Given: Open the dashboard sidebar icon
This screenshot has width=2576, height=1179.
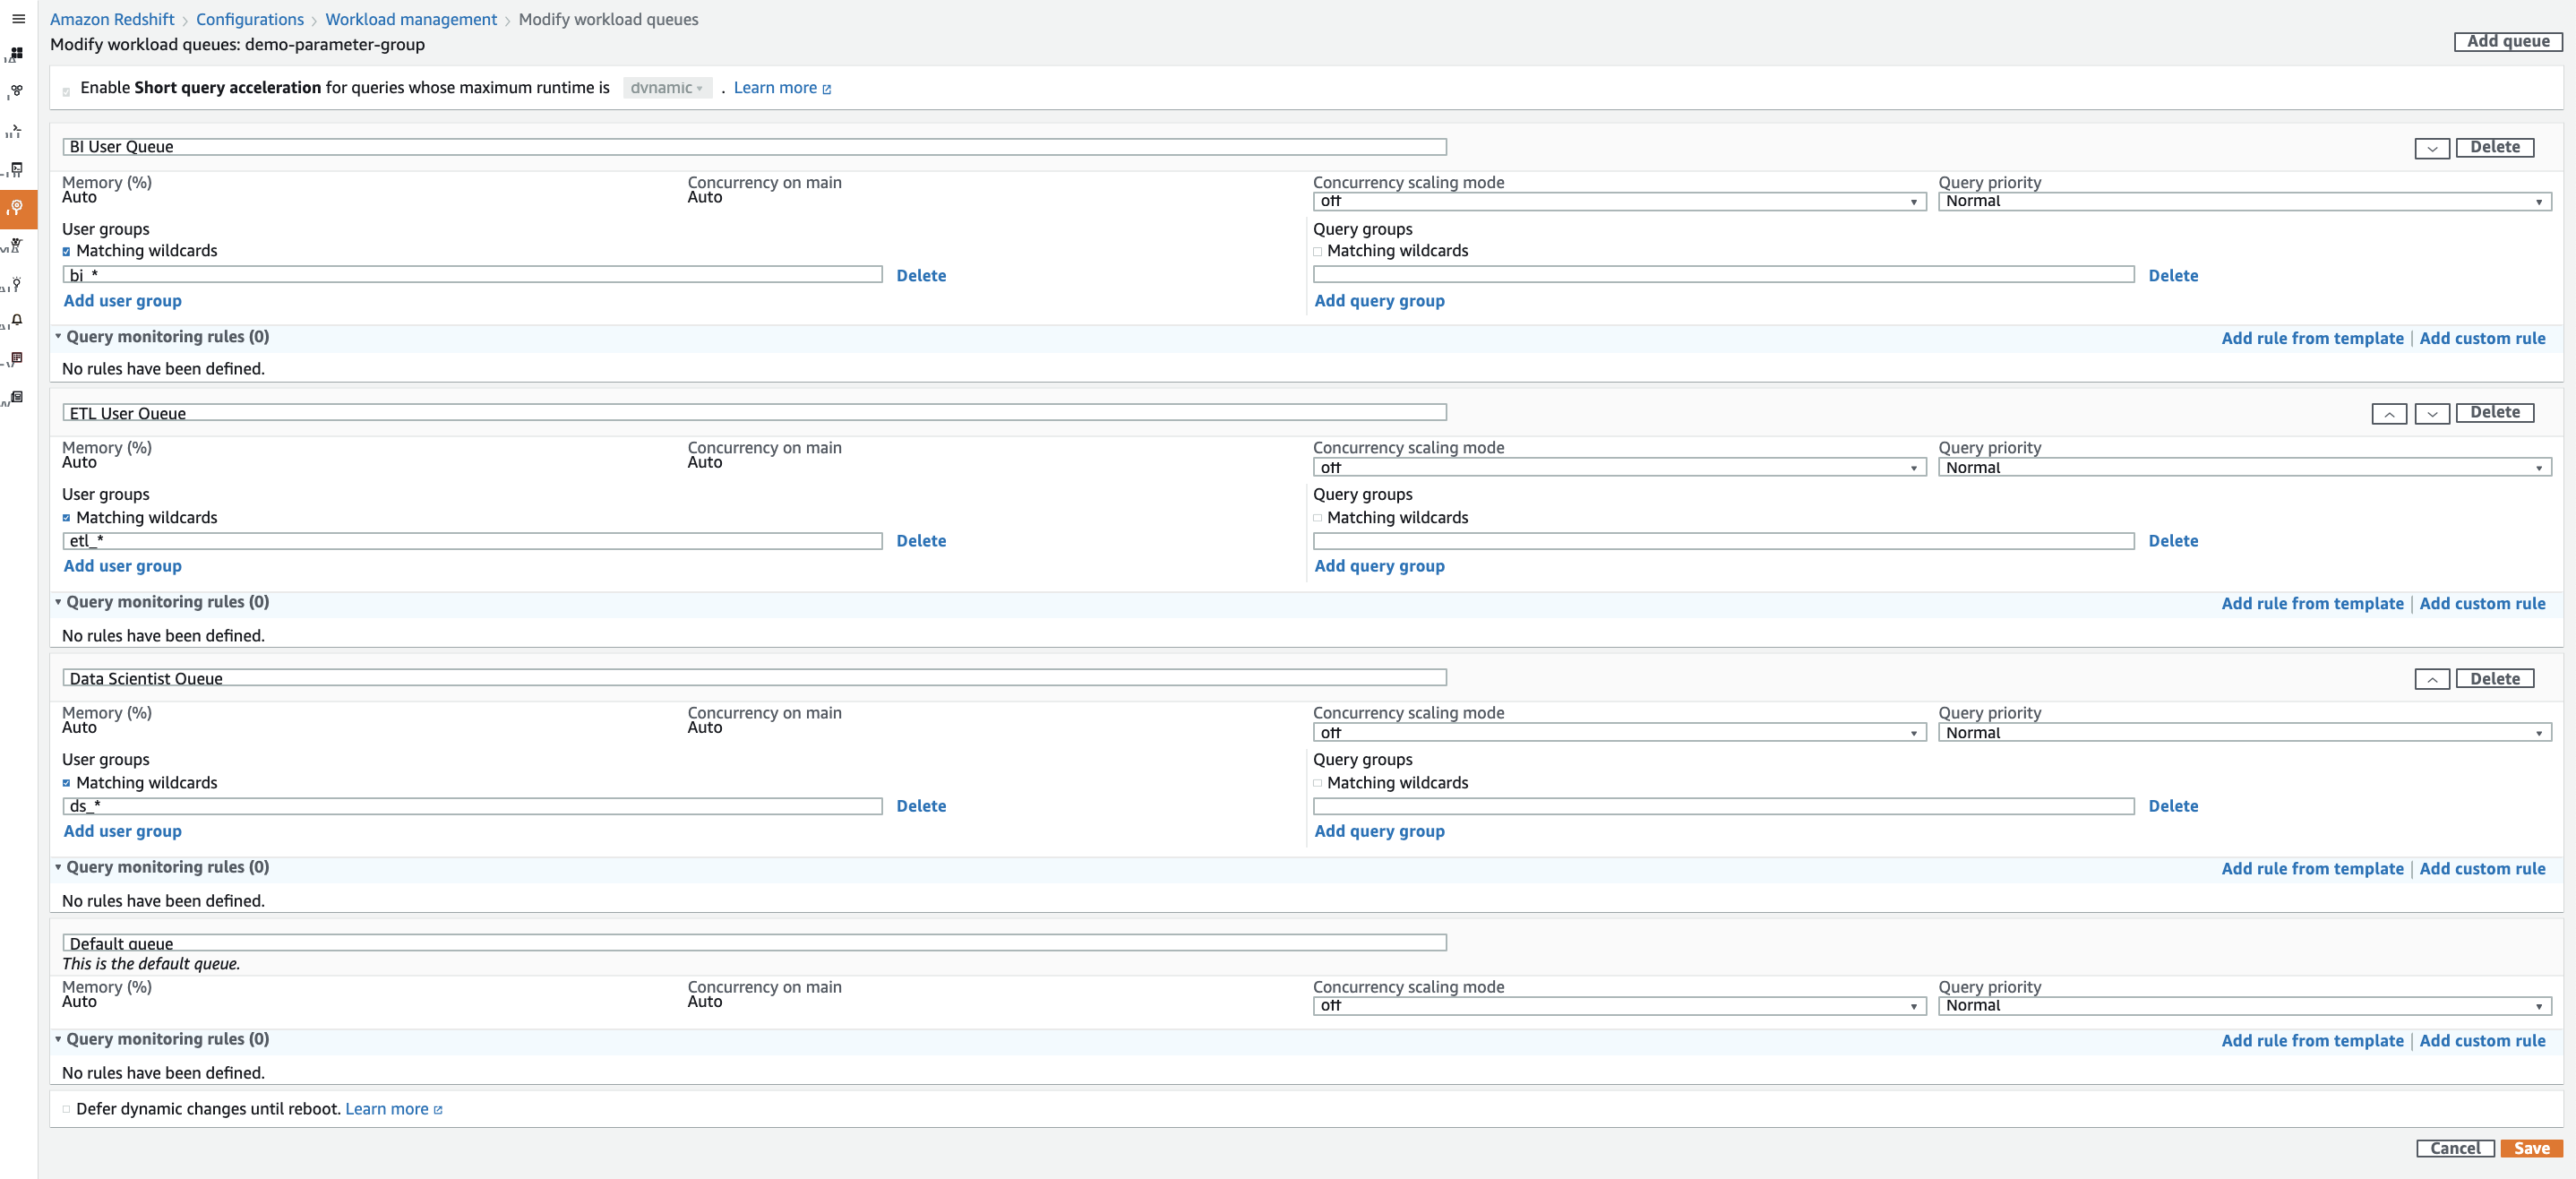Looking at the screenshot, I should [17, 53].
